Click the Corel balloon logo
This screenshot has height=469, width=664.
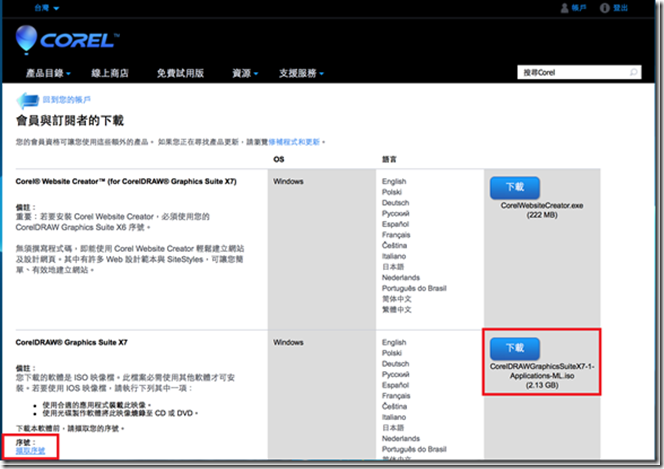tap(26, 40)
